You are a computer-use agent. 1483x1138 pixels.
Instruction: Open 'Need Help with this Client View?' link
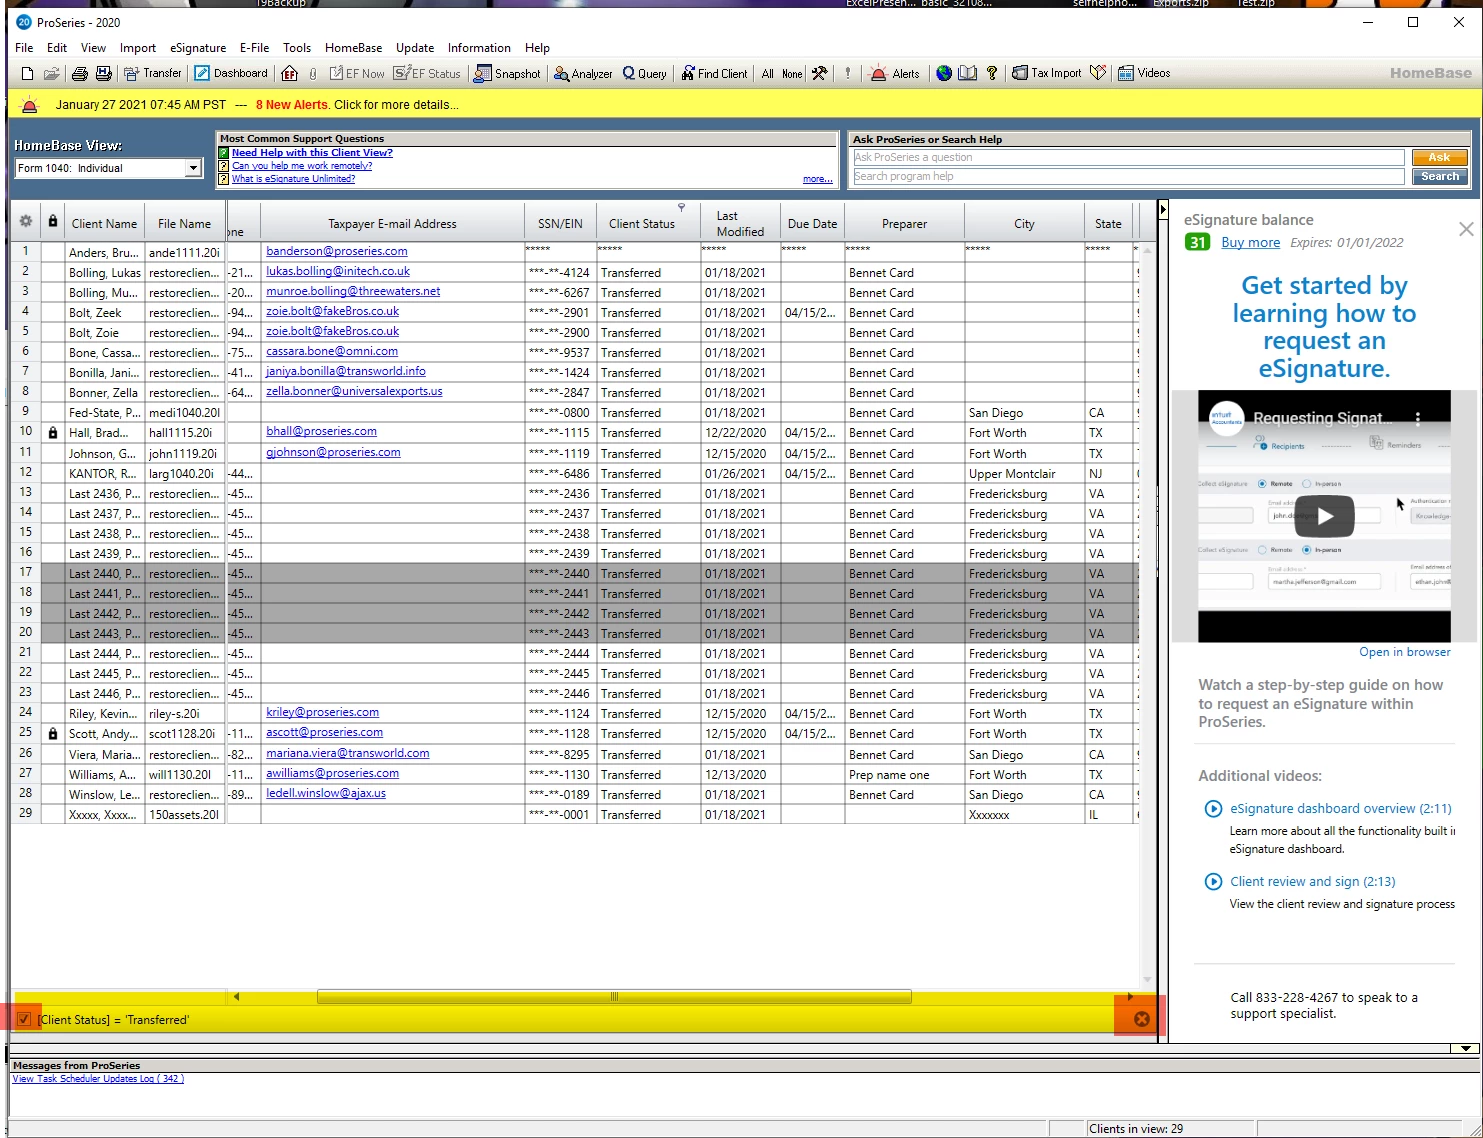(312, 153)
